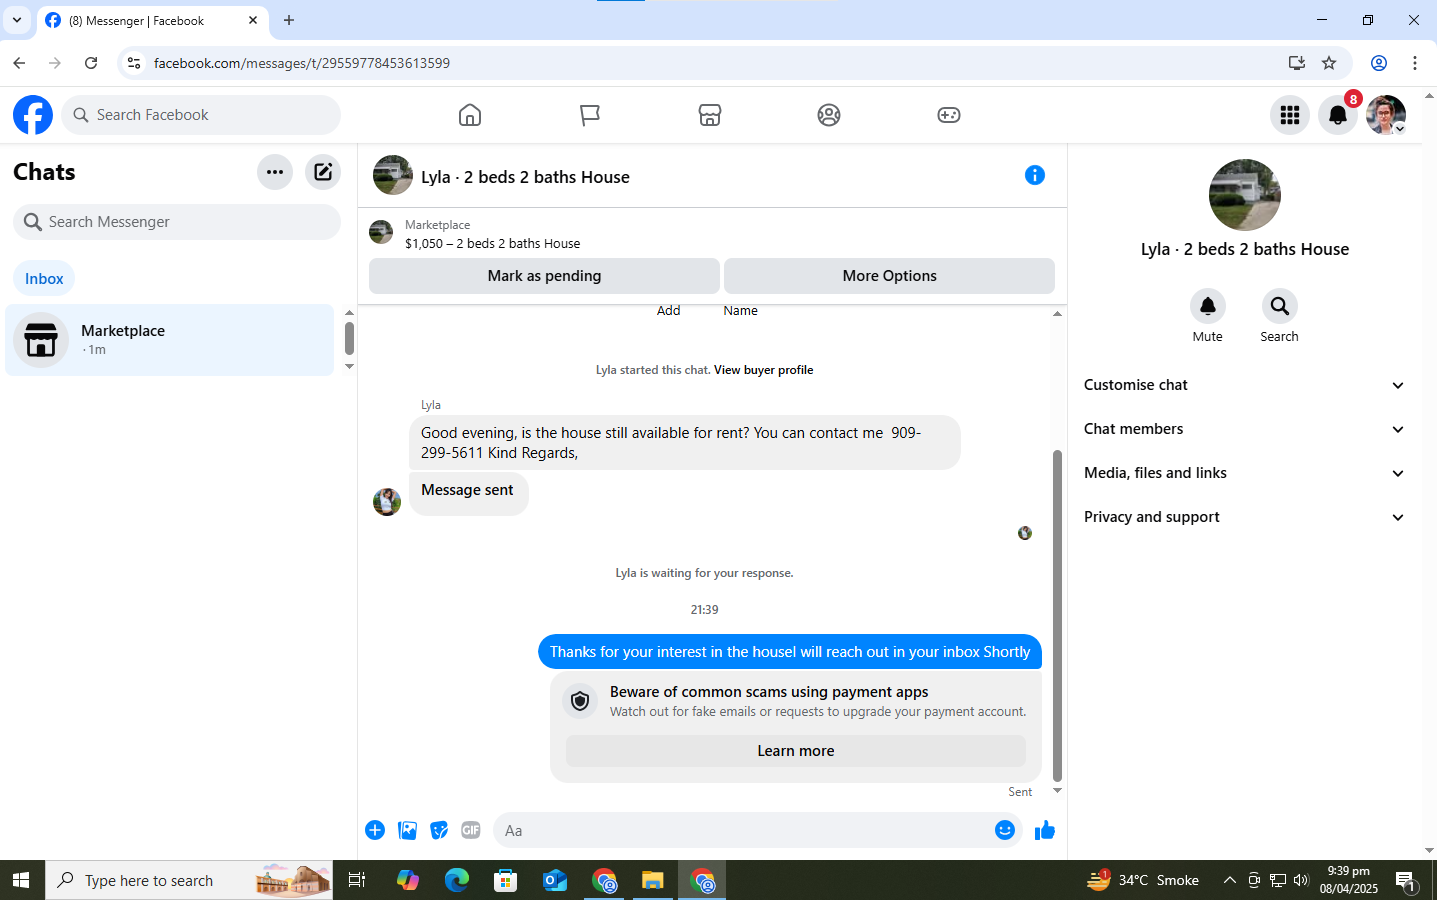Go to the Home feed icon
Image resolution: width=1437 pixels, height=900 pixels.
coord(470,115)
